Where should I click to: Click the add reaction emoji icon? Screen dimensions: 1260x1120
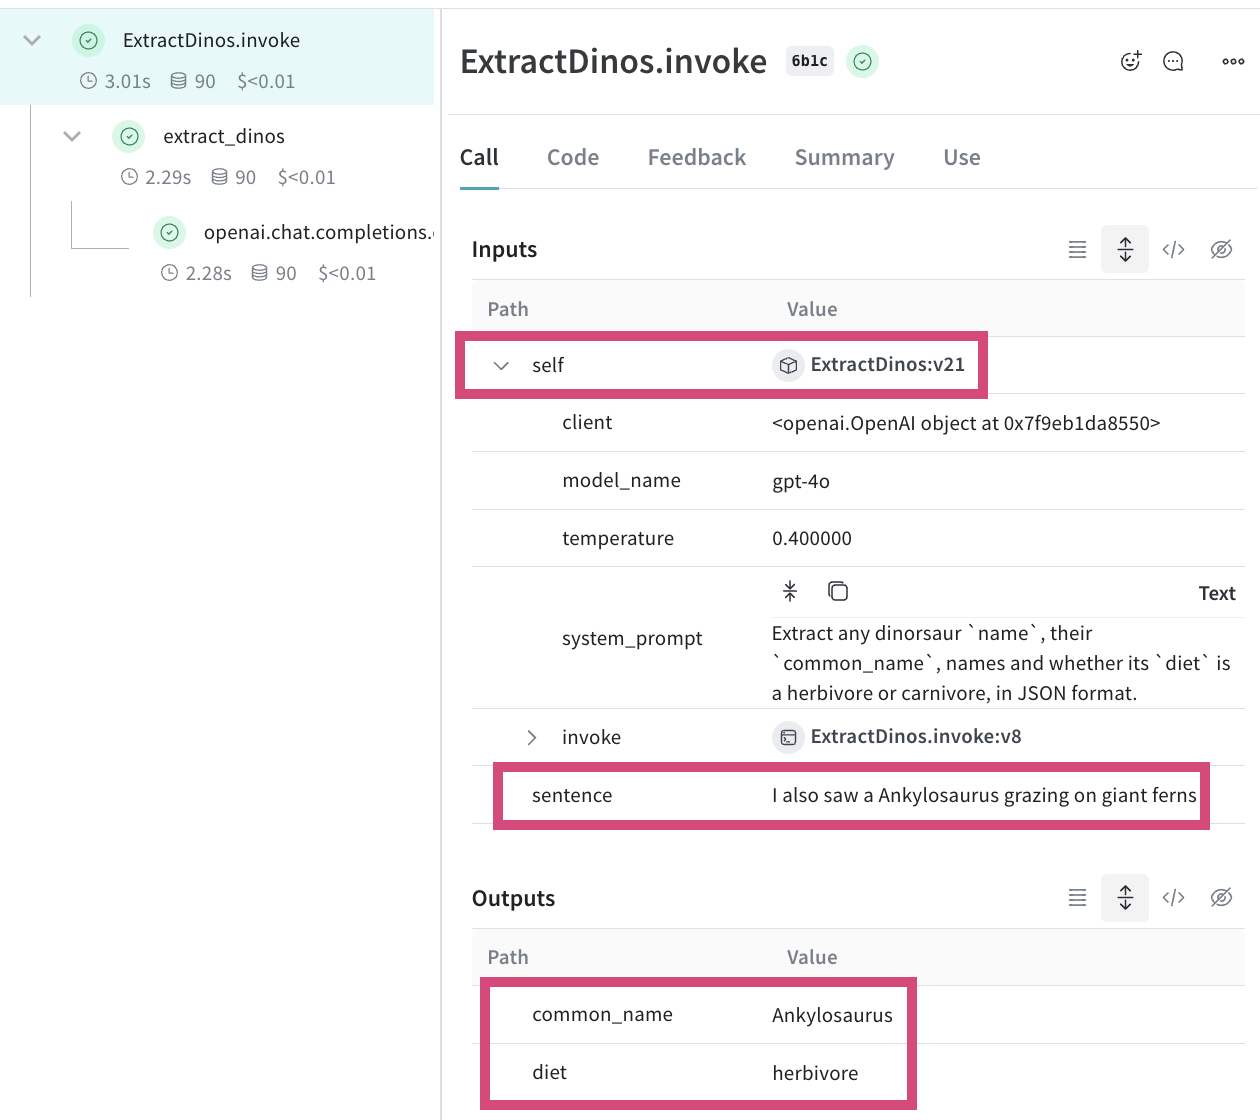coord(1131,61)
